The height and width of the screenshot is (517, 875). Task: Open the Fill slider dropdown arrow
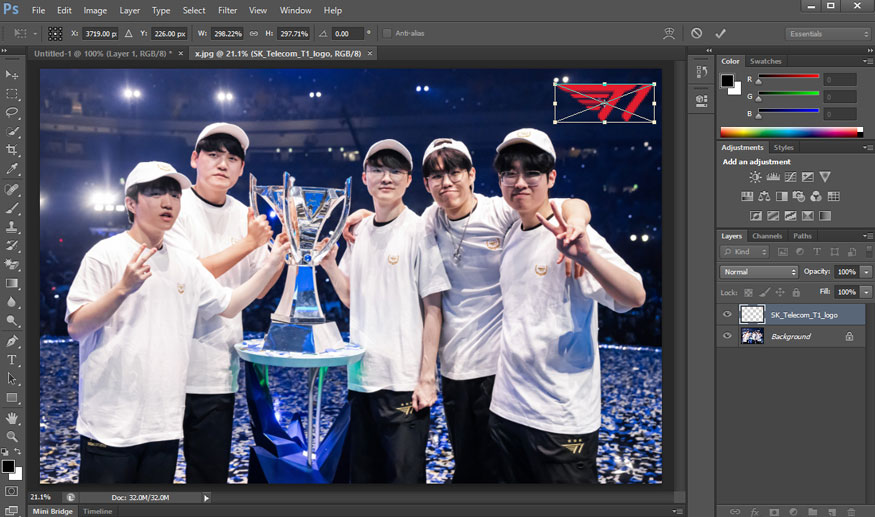pyautogui.click(x=866, y=292)
